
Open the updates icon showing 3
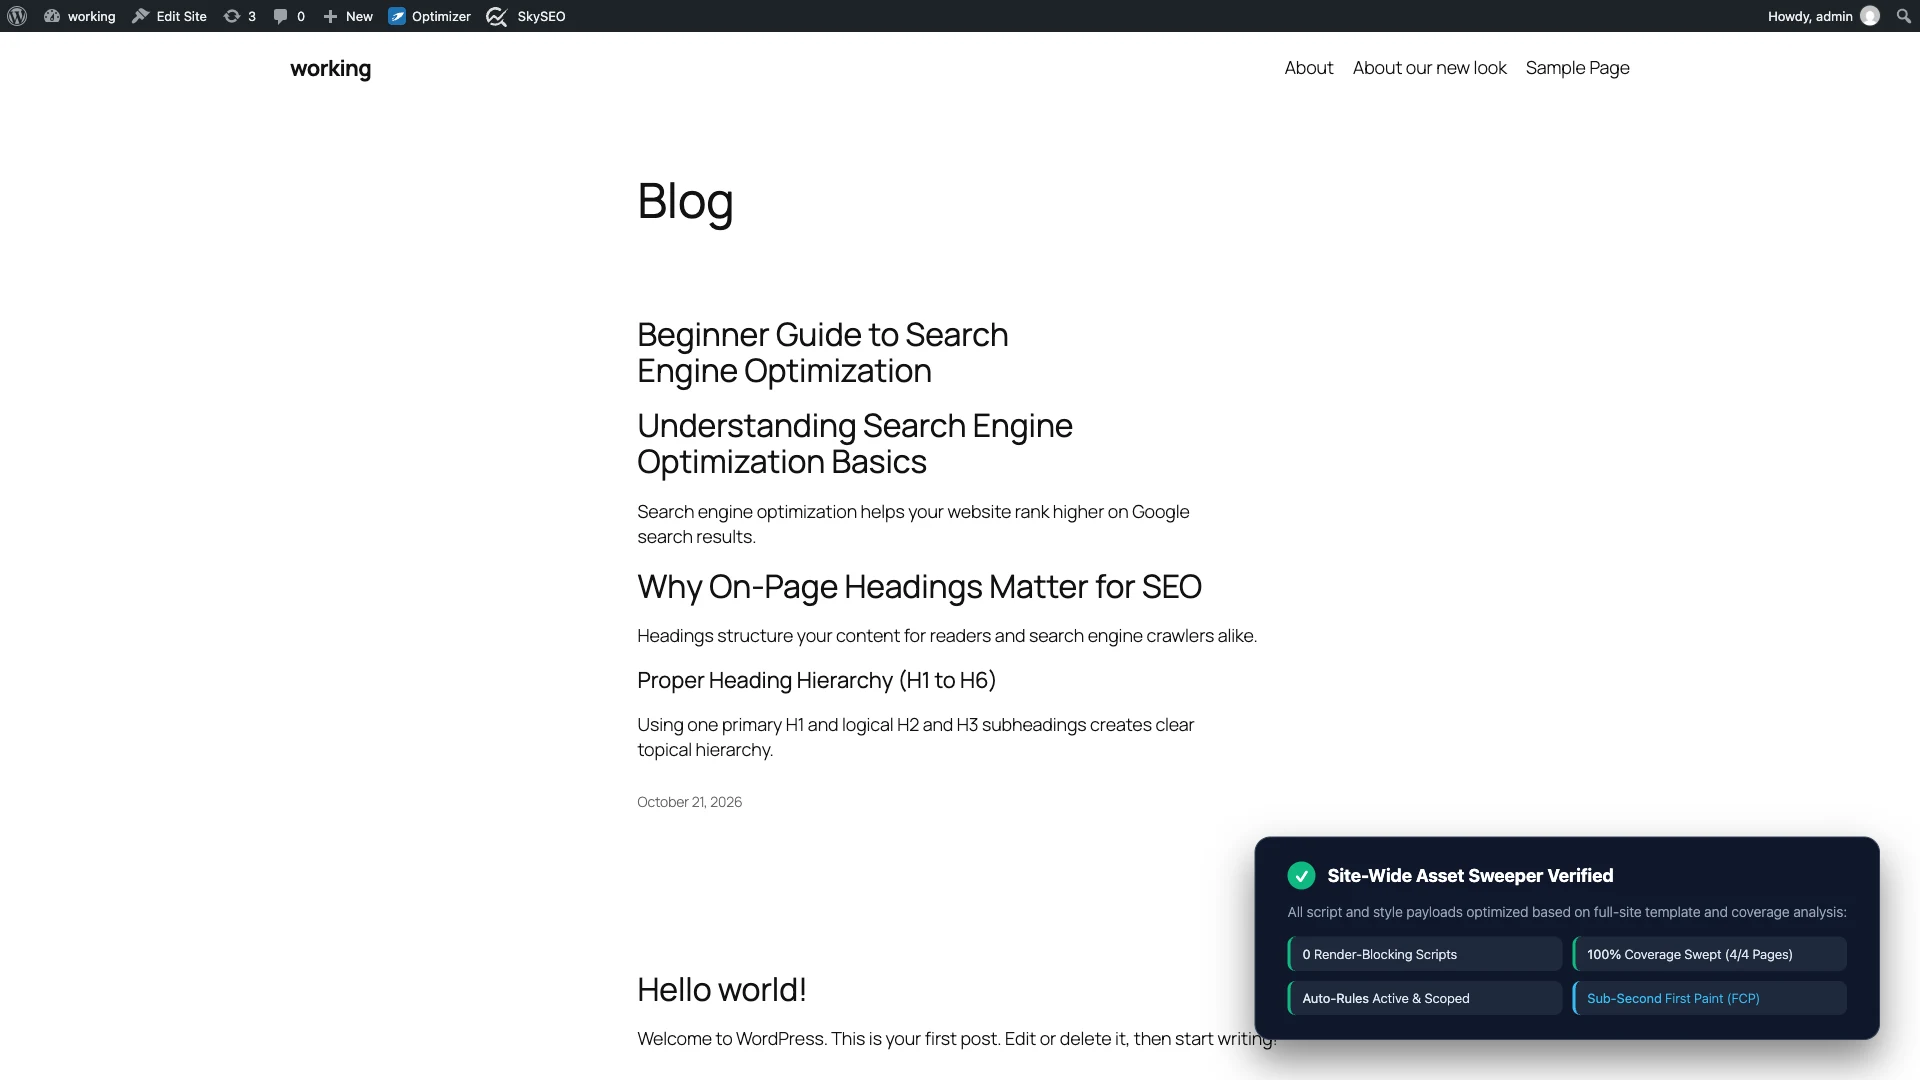coord(232,16)
